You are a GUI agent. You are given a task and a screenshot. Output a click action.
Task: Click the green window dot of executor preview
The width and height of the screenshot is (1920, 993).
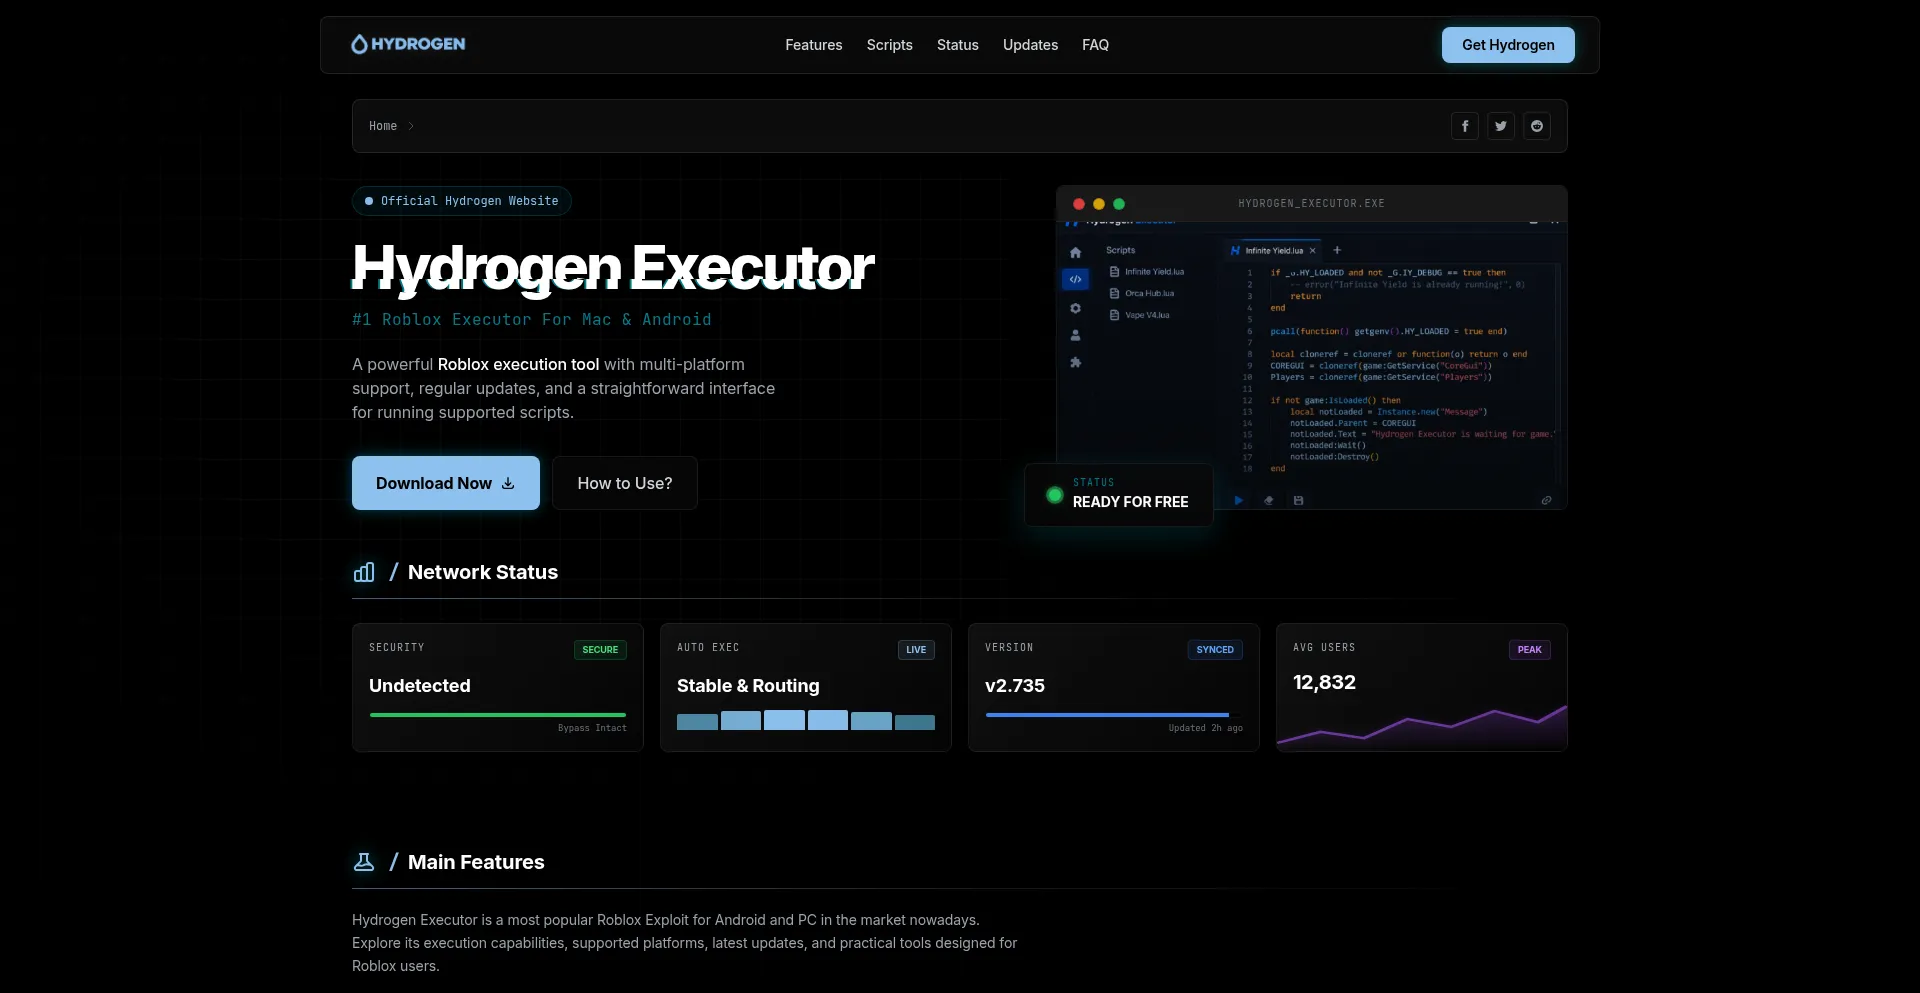(1119, 204)
